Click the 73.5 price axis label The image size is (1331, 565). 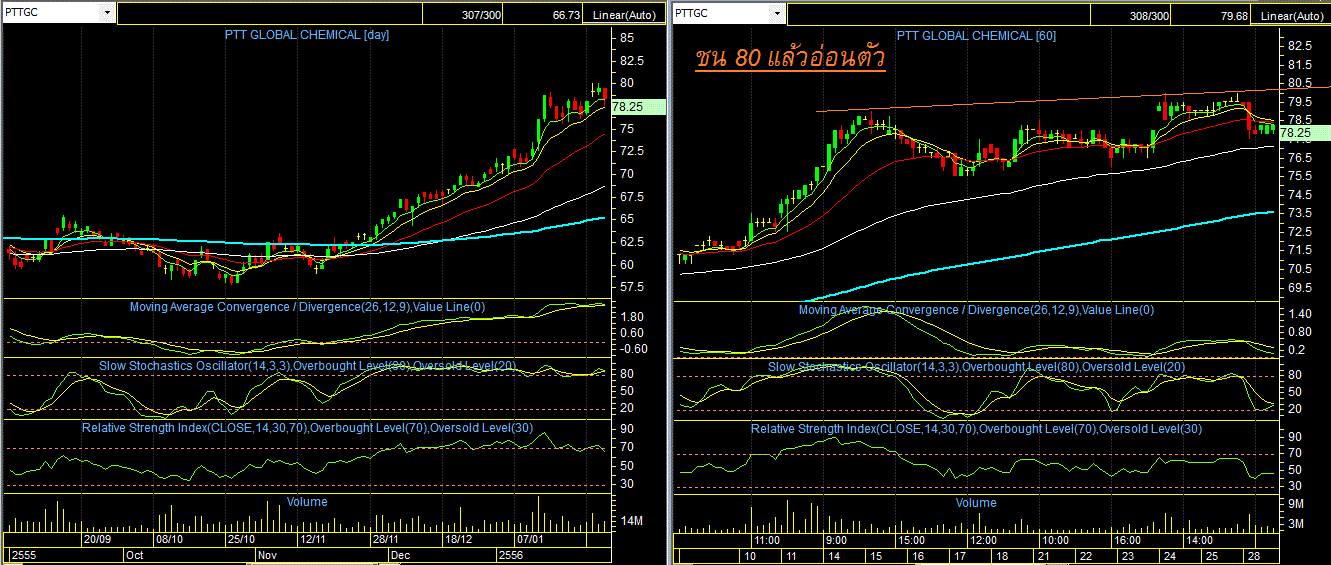pyautogui.click(x=1300, y=213)
